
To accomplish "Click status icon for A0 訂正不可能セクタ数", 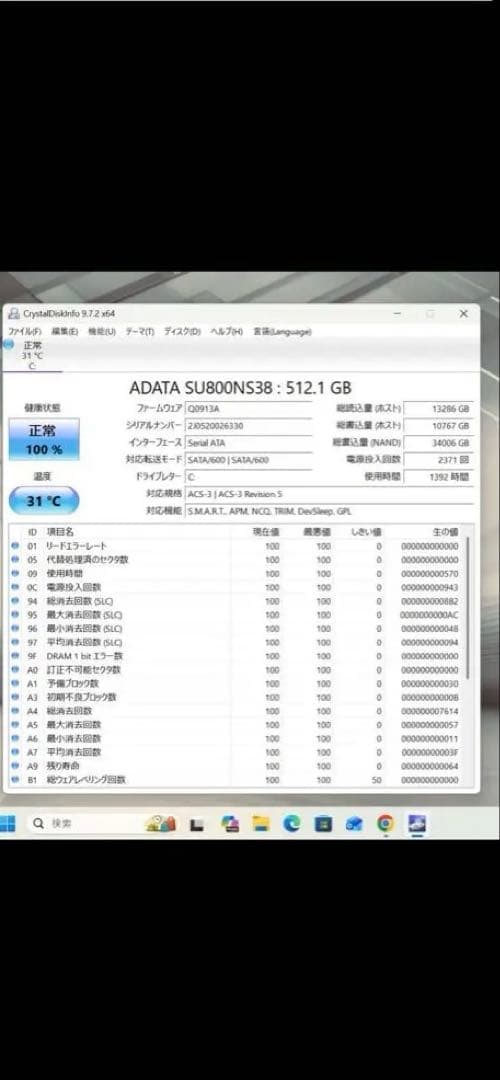I will tap(16, 669).
